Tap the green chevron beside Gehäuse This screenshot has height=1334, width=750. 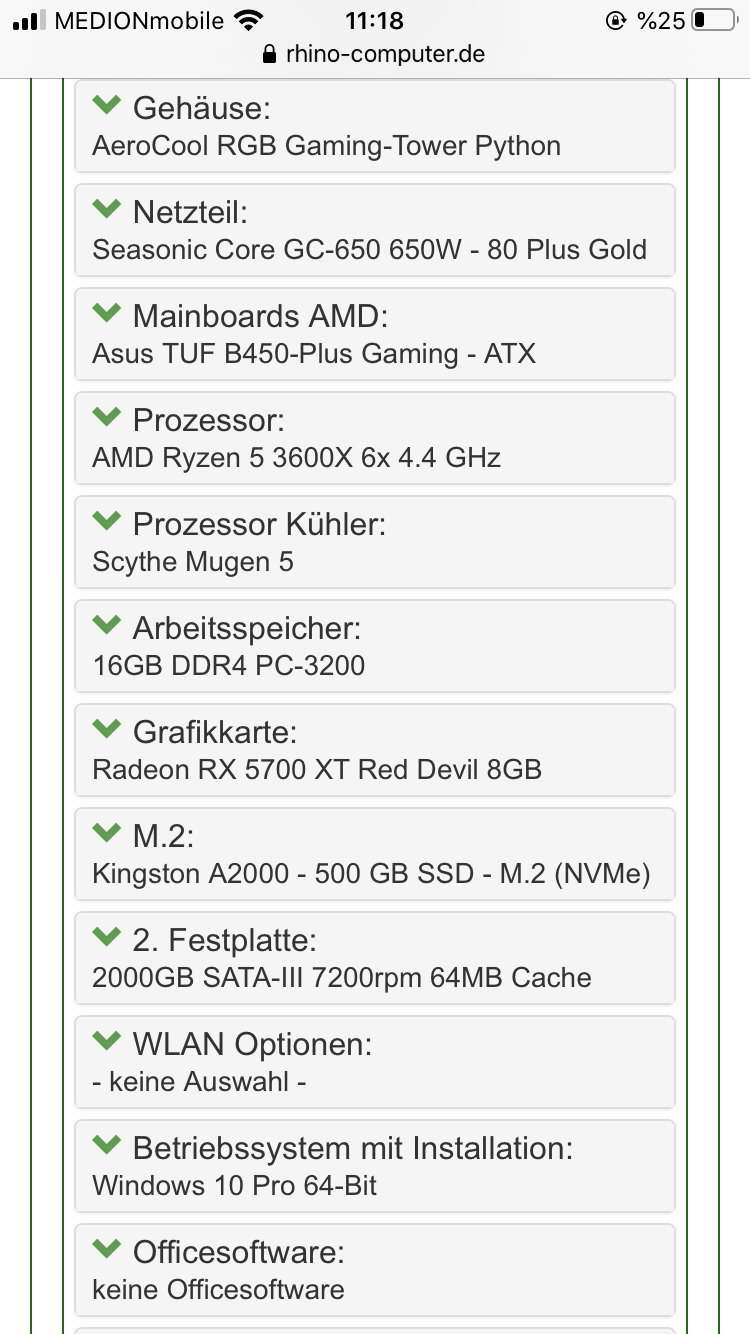(106, 105)
